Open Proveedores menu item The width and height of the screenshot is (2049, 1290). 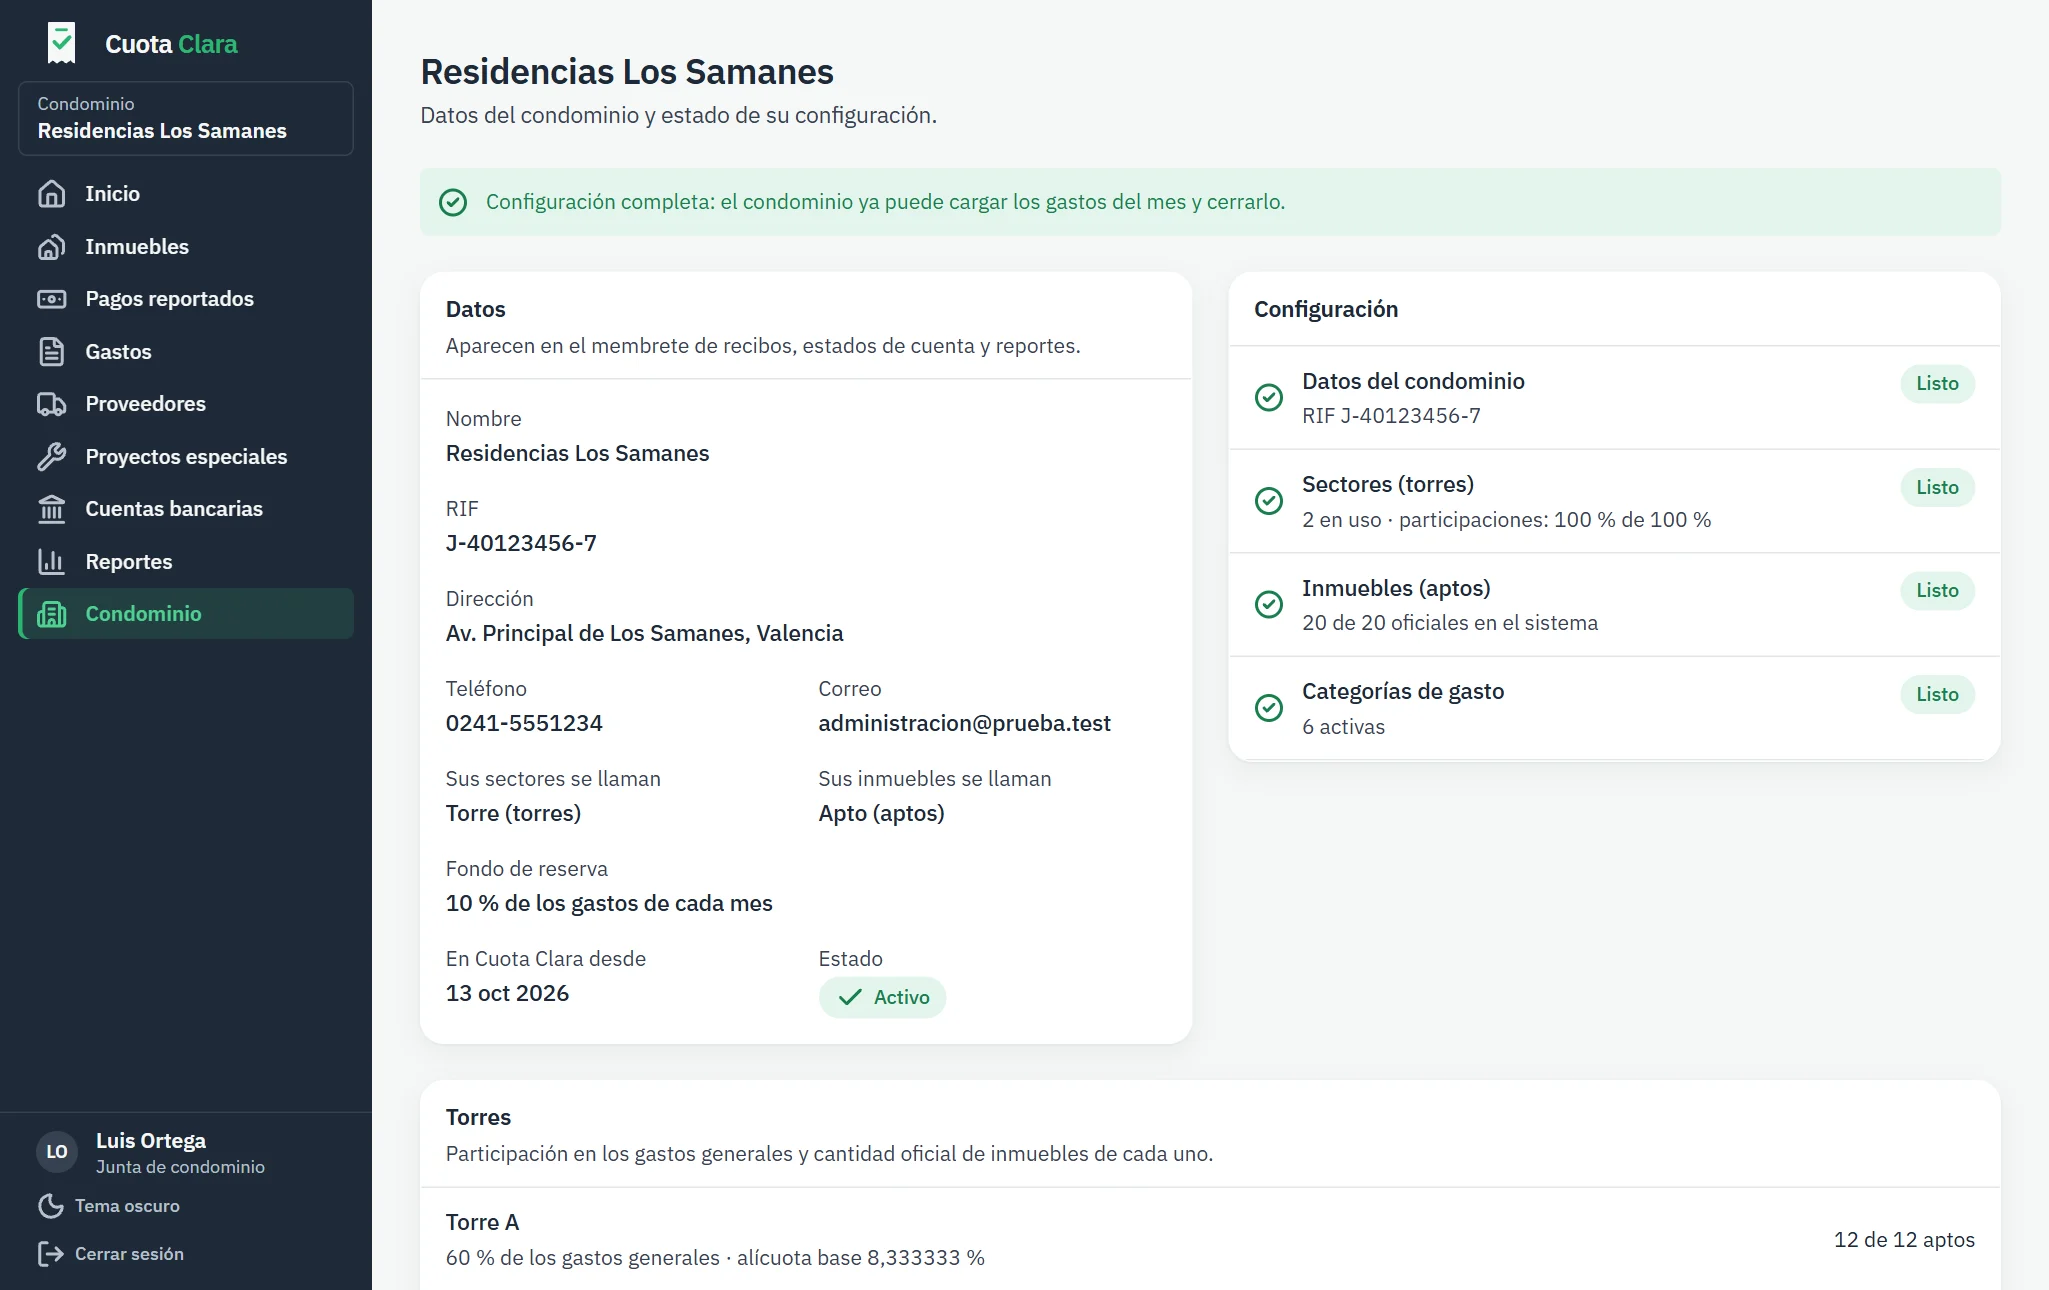click(186, 404)
